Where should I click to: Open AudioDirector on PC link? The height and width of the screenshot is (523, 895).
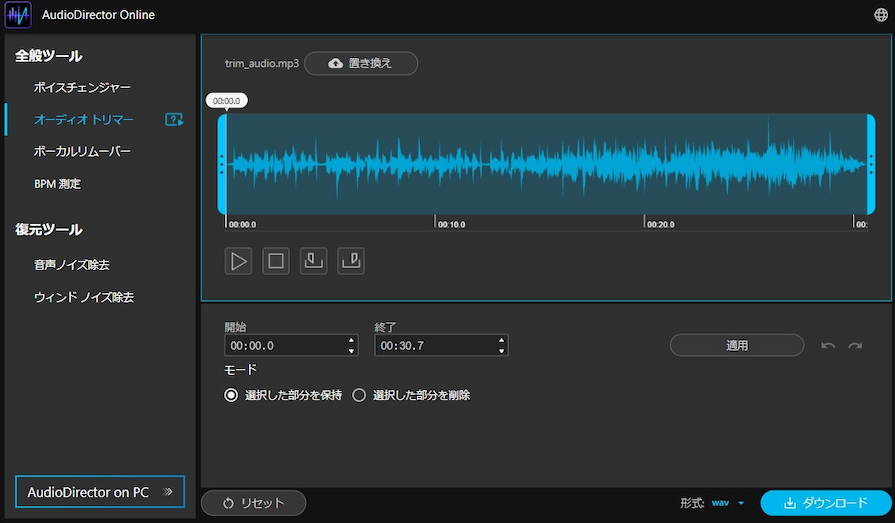tap(100, 492)
